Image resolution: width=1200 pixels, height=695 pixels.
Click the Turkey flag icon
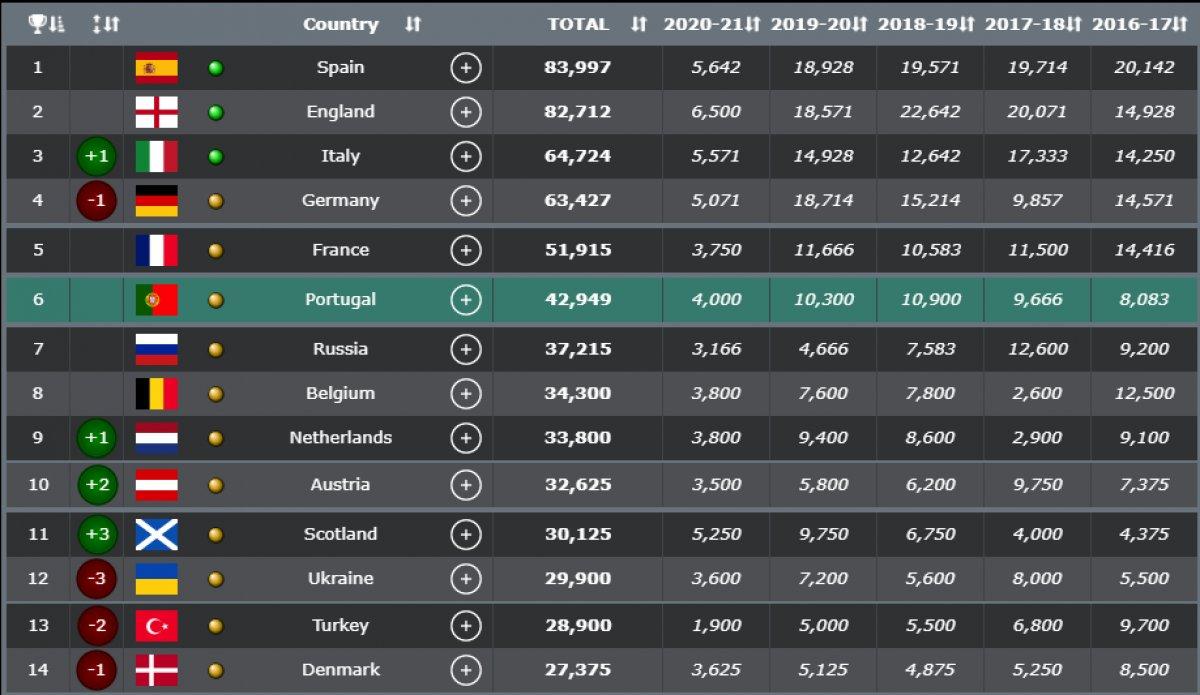(x=156, y=626)
